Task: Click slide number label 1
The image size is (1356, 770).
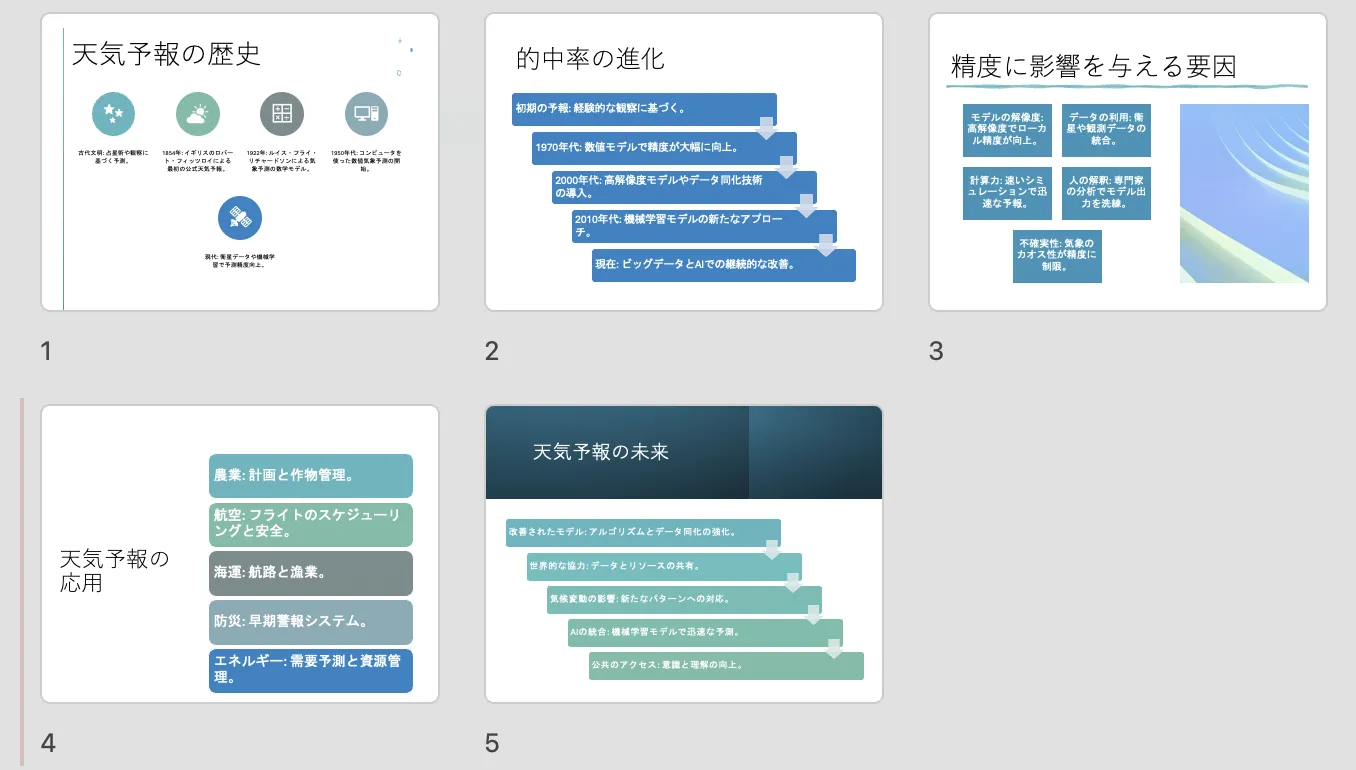Action: pos(46,351)
